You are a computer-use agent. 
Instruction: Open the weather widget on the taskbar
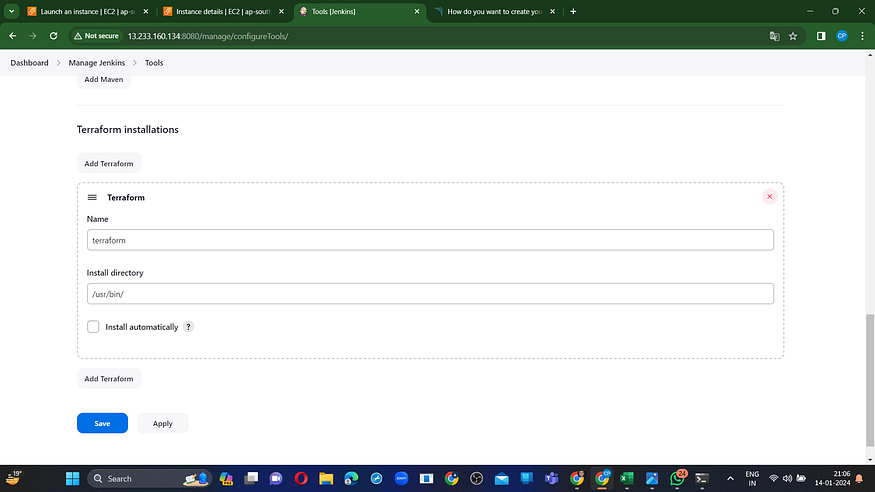pos(14,478)
